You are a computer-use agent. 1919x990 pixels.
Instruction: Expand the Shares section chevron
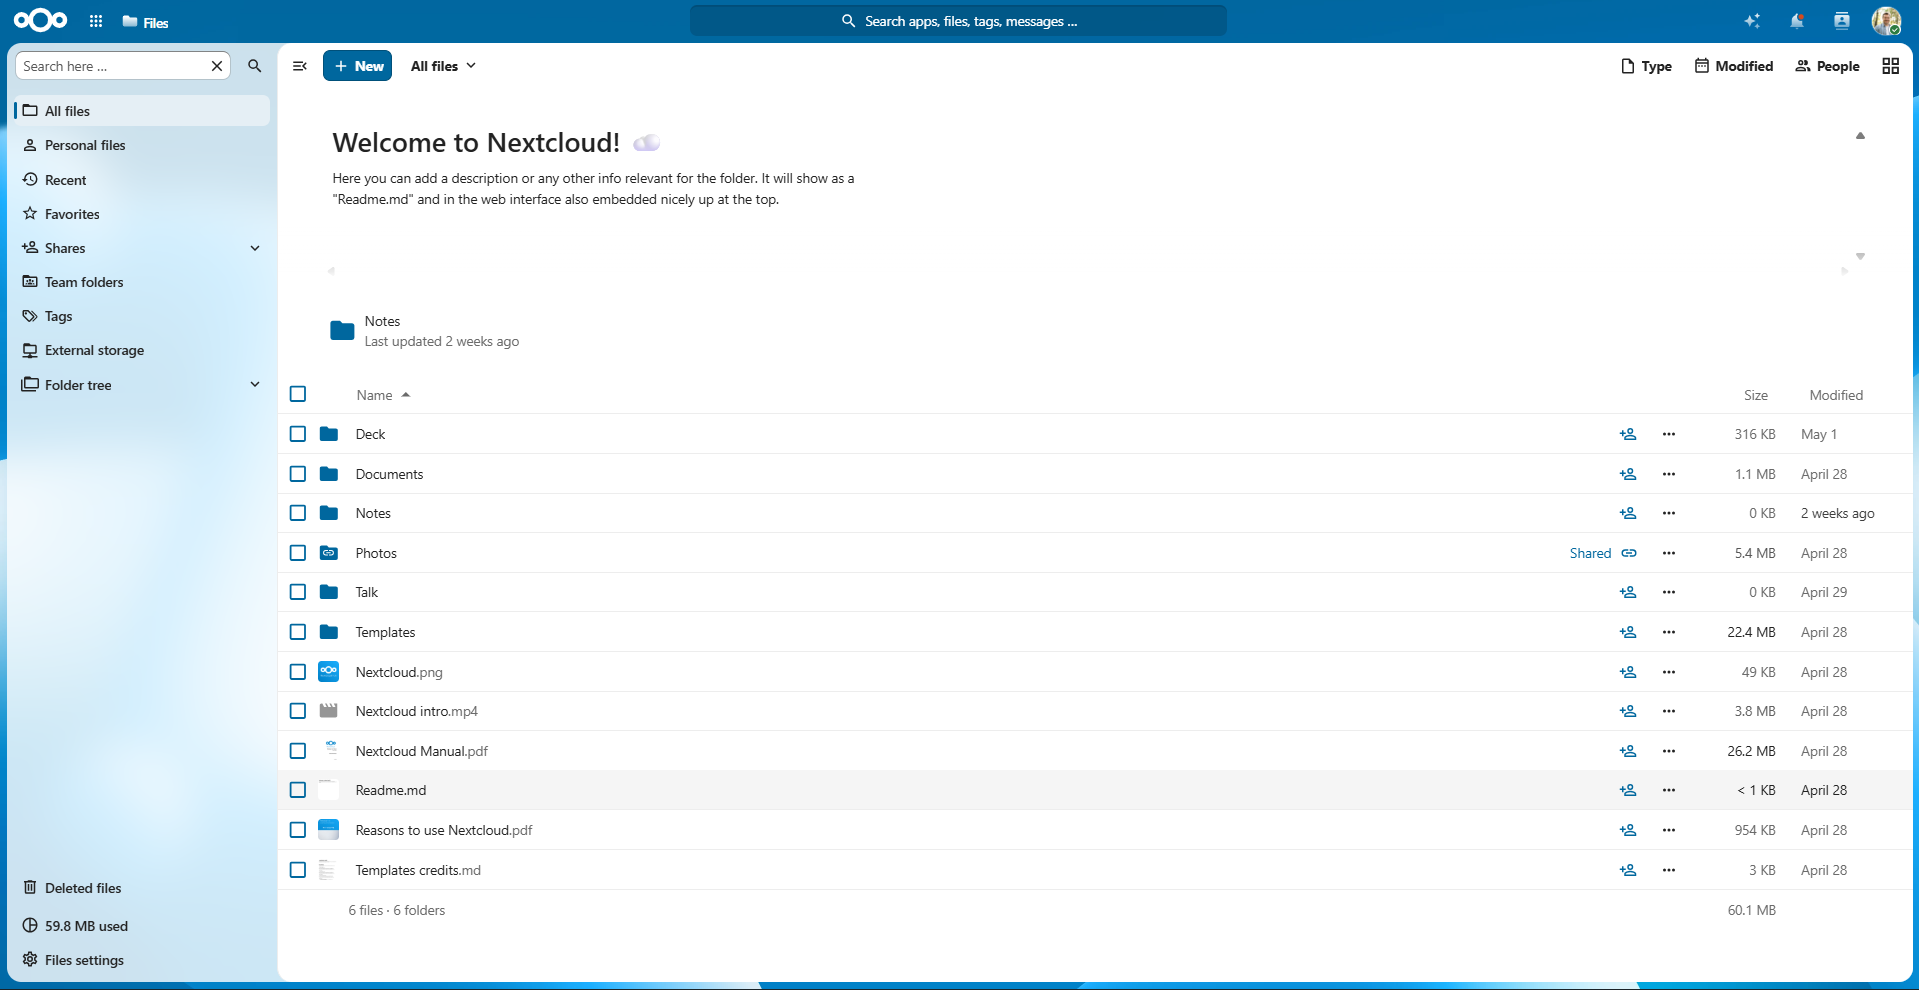[255, 248]
